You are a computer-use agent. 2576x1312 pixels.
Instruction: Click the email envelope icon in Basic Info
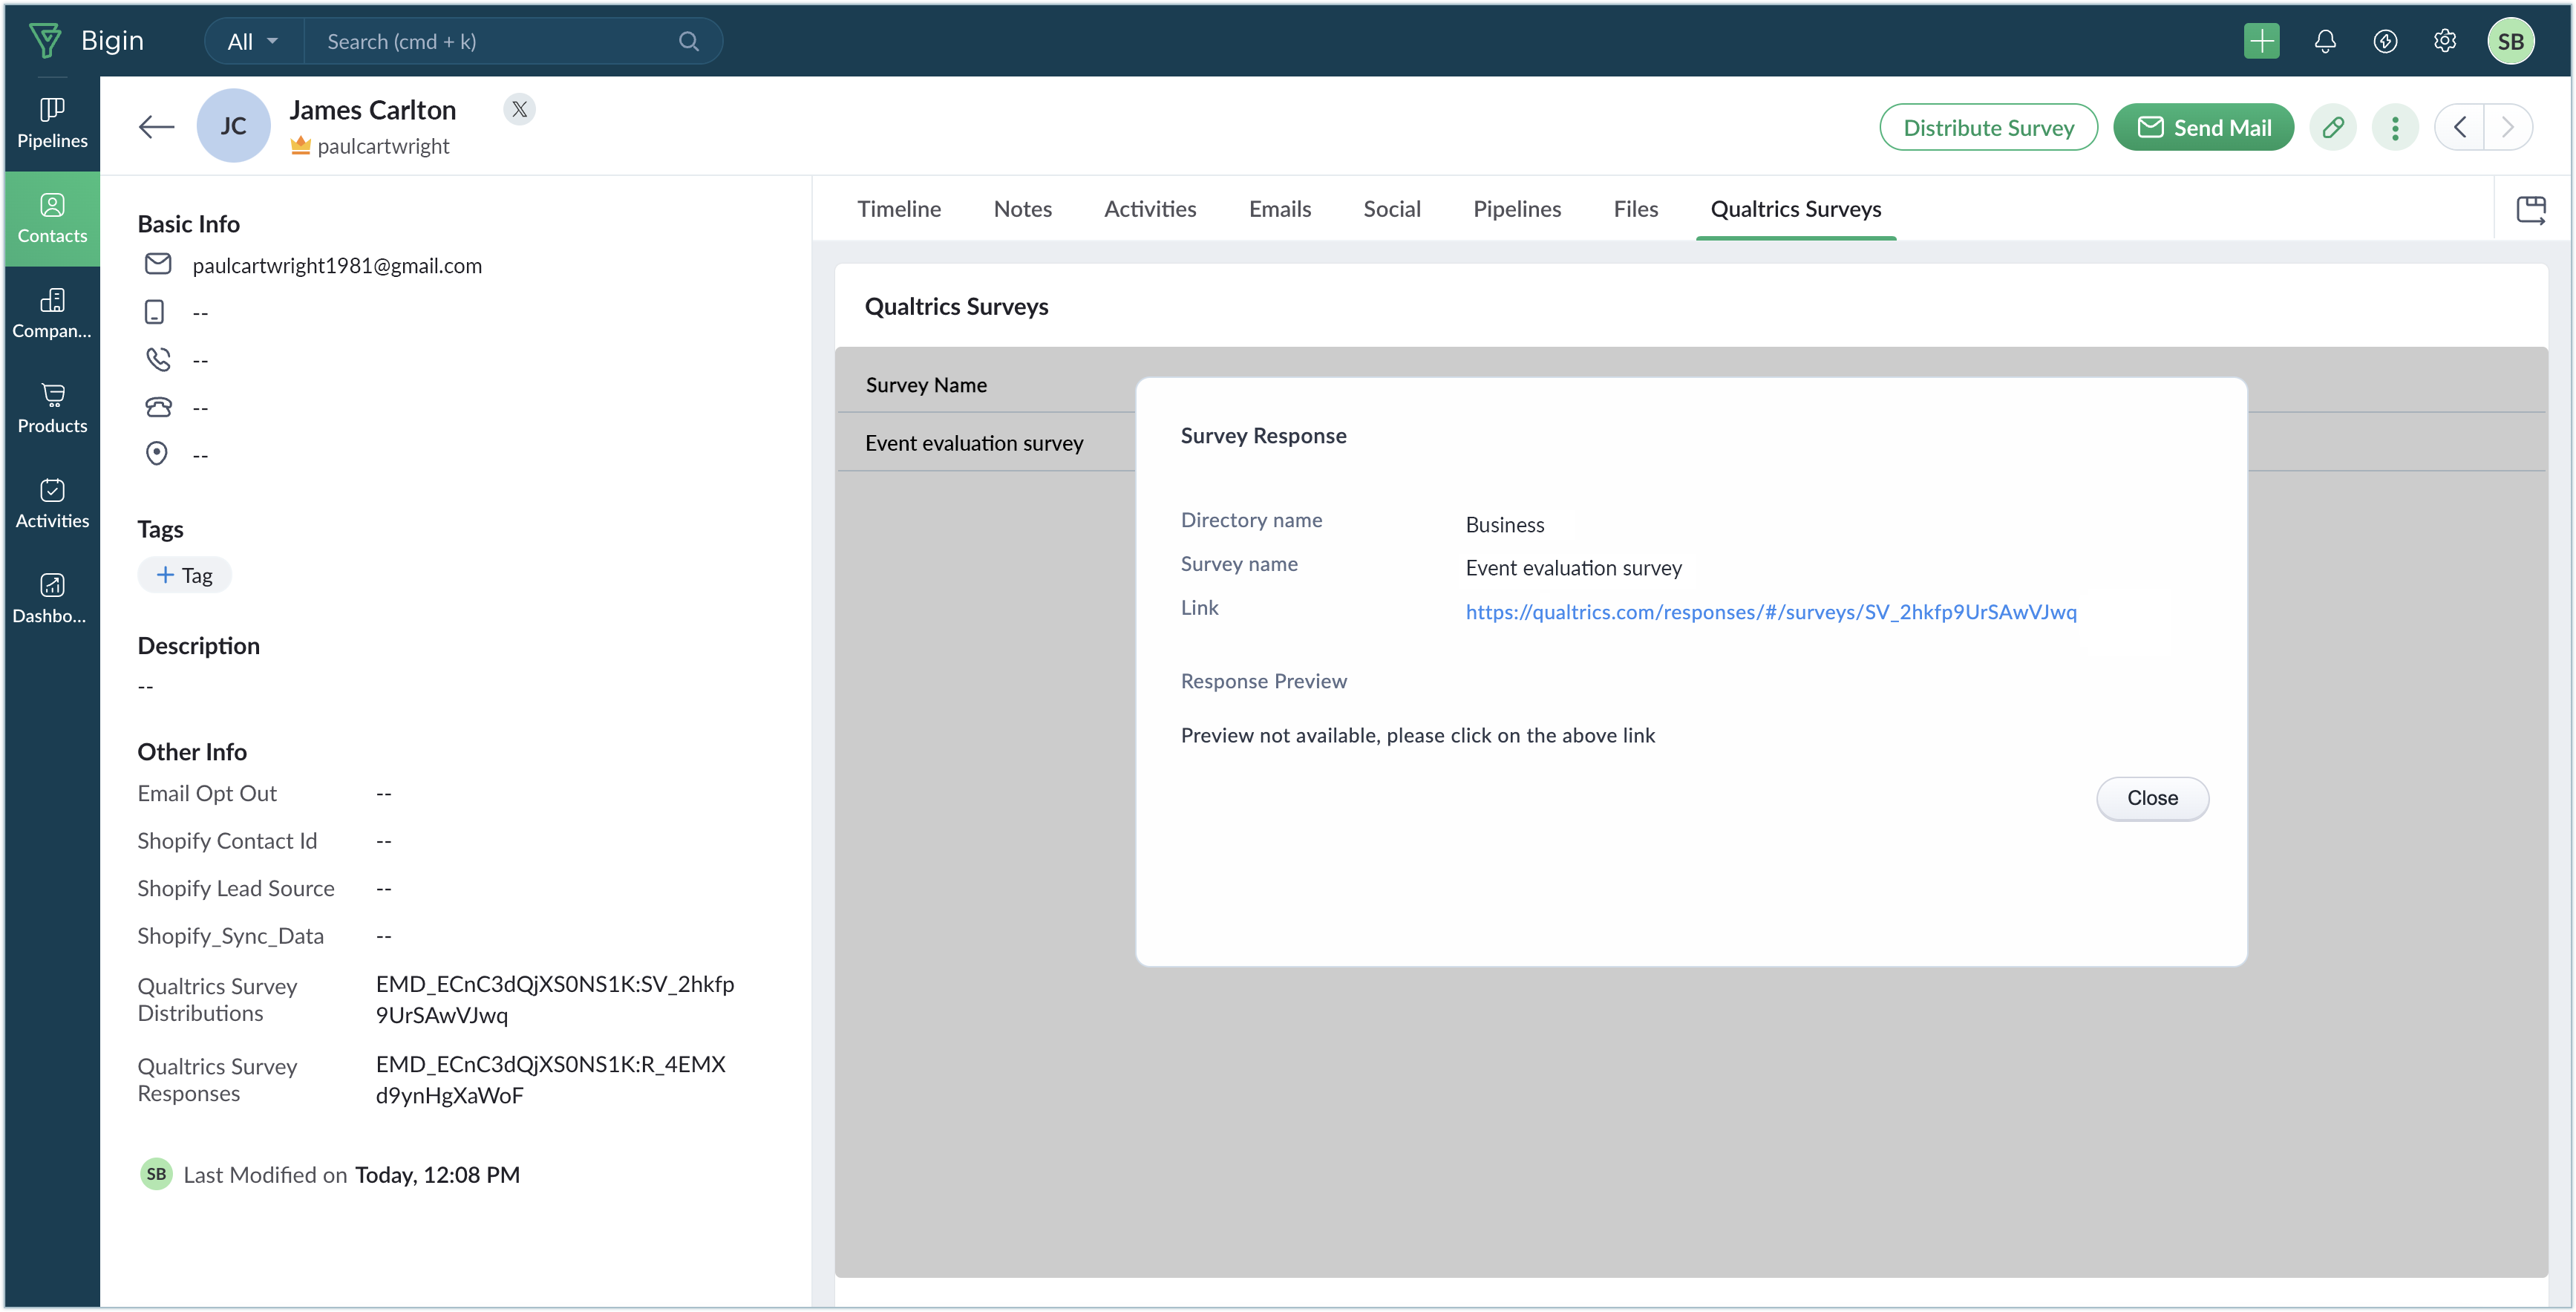[x=158, y=264]
